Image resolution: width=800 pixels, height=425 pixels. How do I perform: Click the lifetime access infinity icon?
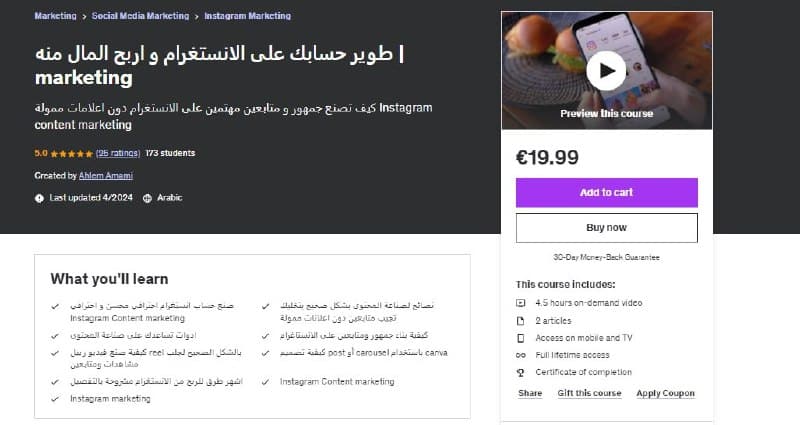[x=520, y=355]
